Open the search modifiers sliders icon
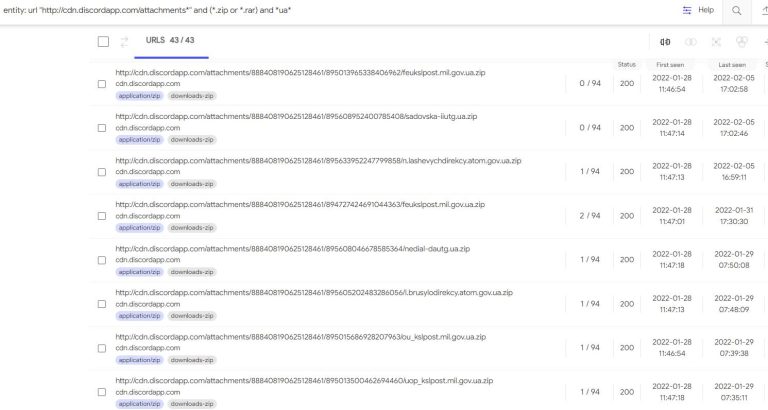Screen dimensions: 768x410 (x=687, y=10)
